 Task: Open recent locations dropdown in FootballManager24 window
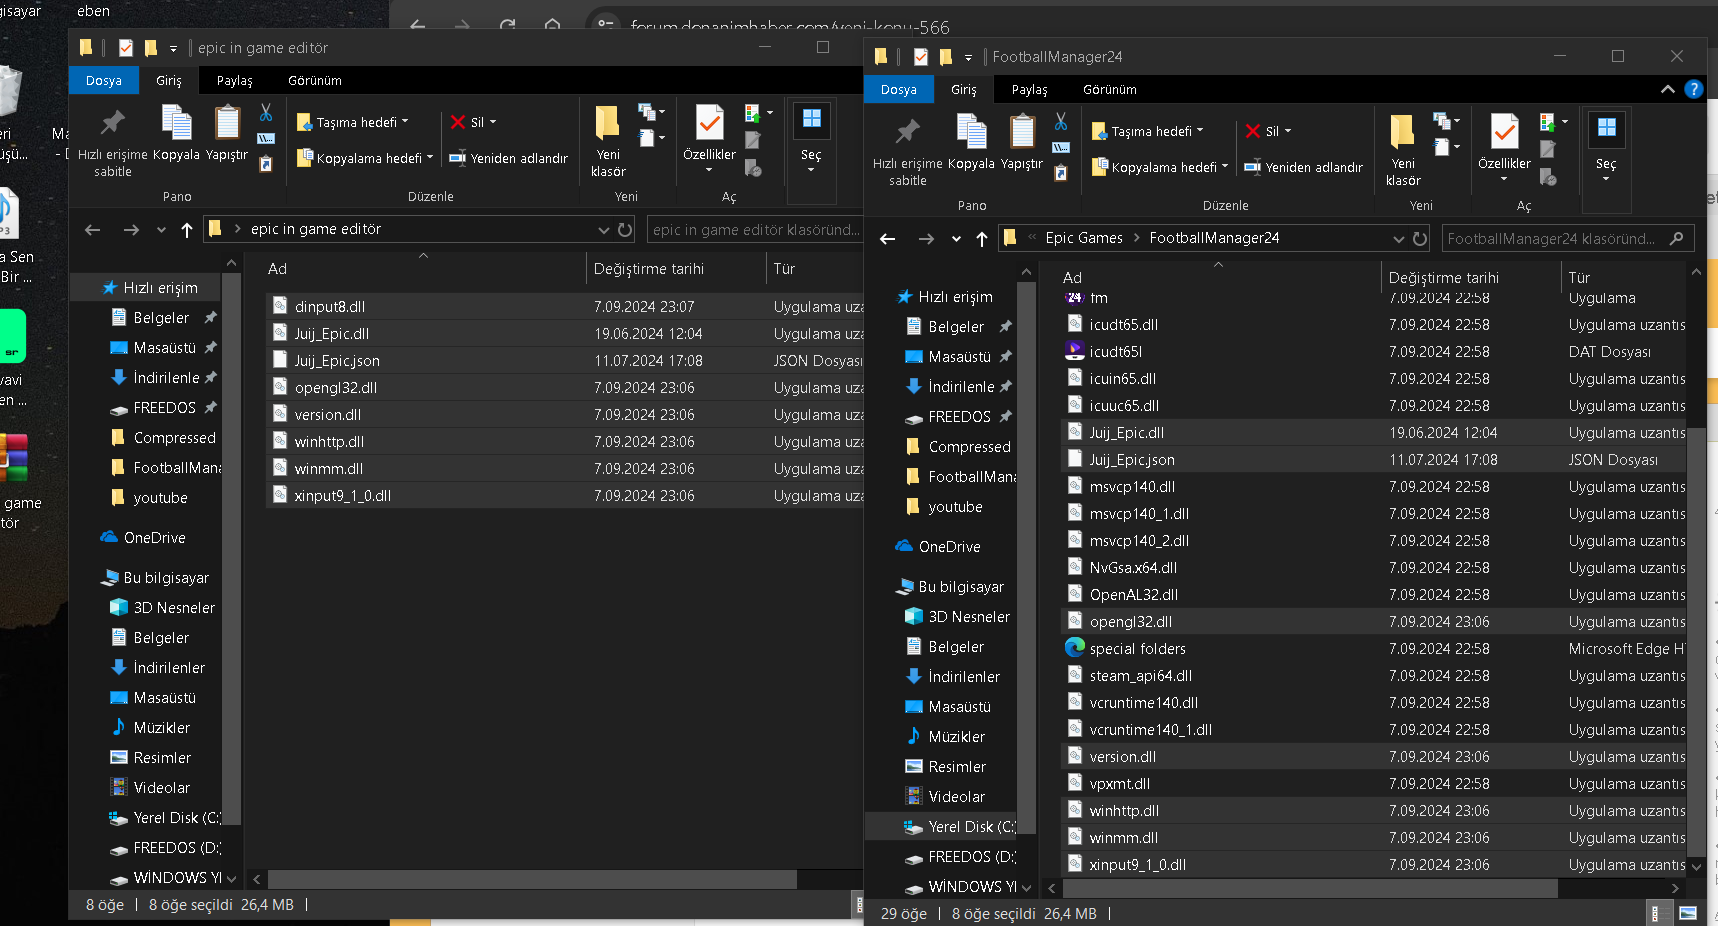956,238
